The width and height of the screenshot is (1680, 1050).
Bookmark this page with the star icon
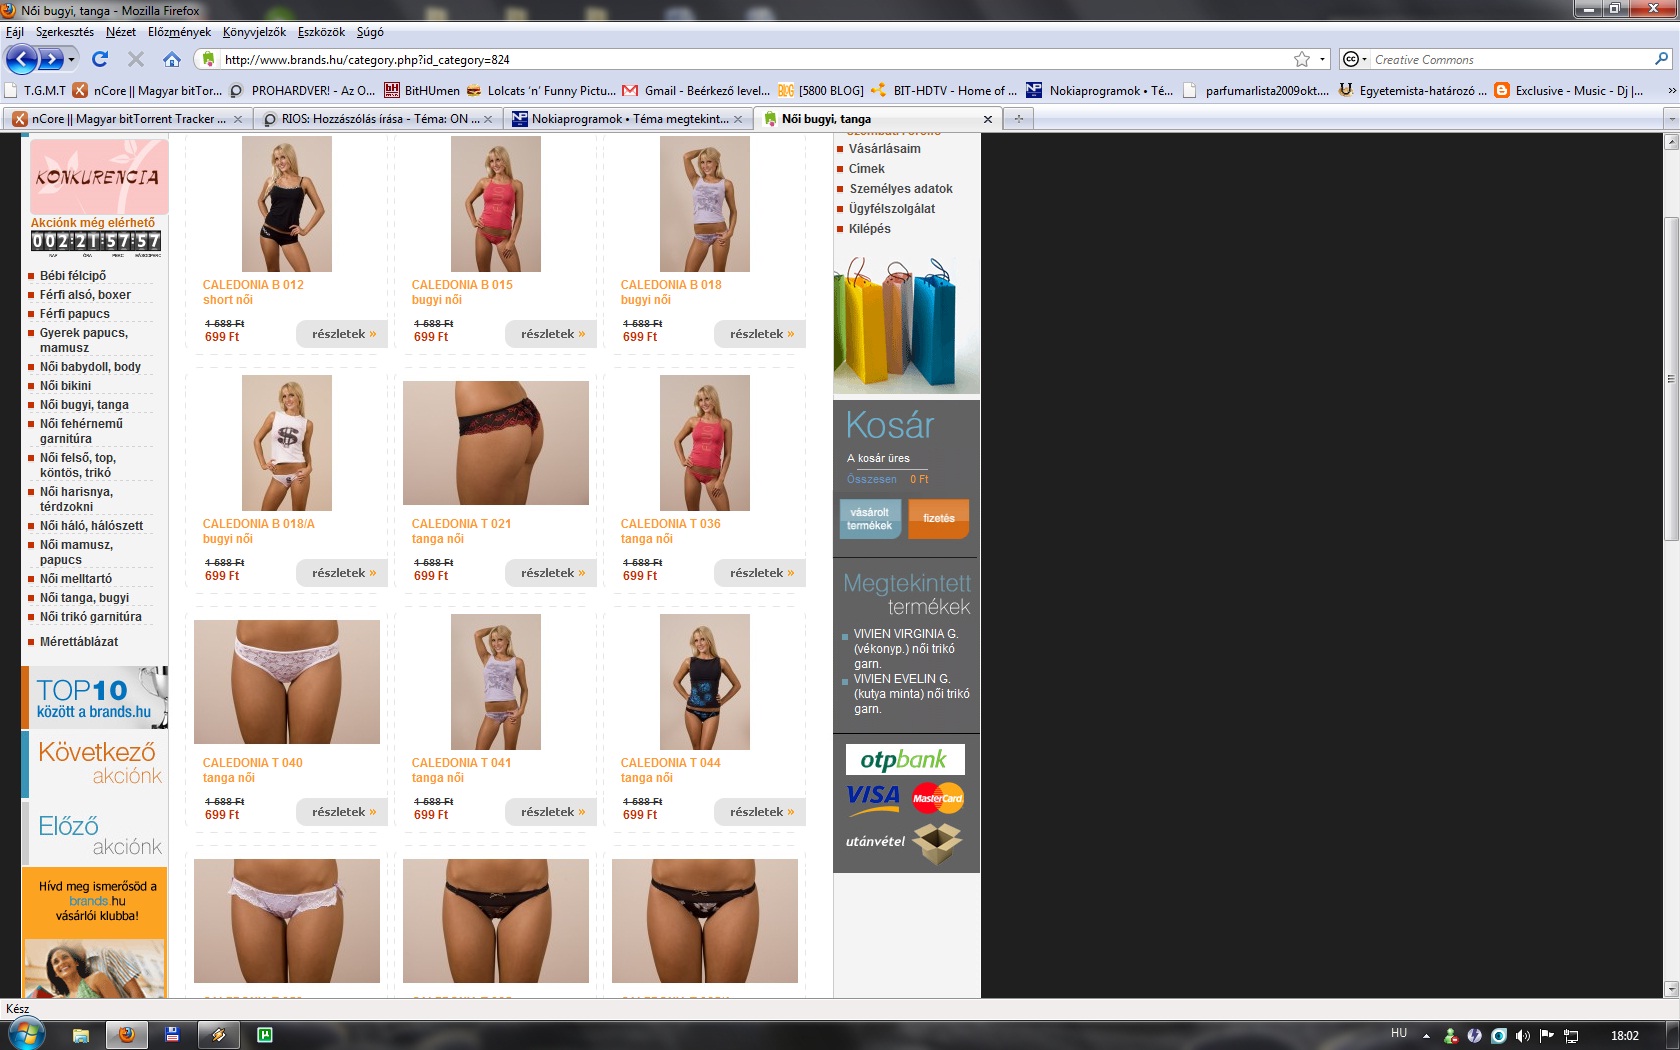(x=1302, y=59)
